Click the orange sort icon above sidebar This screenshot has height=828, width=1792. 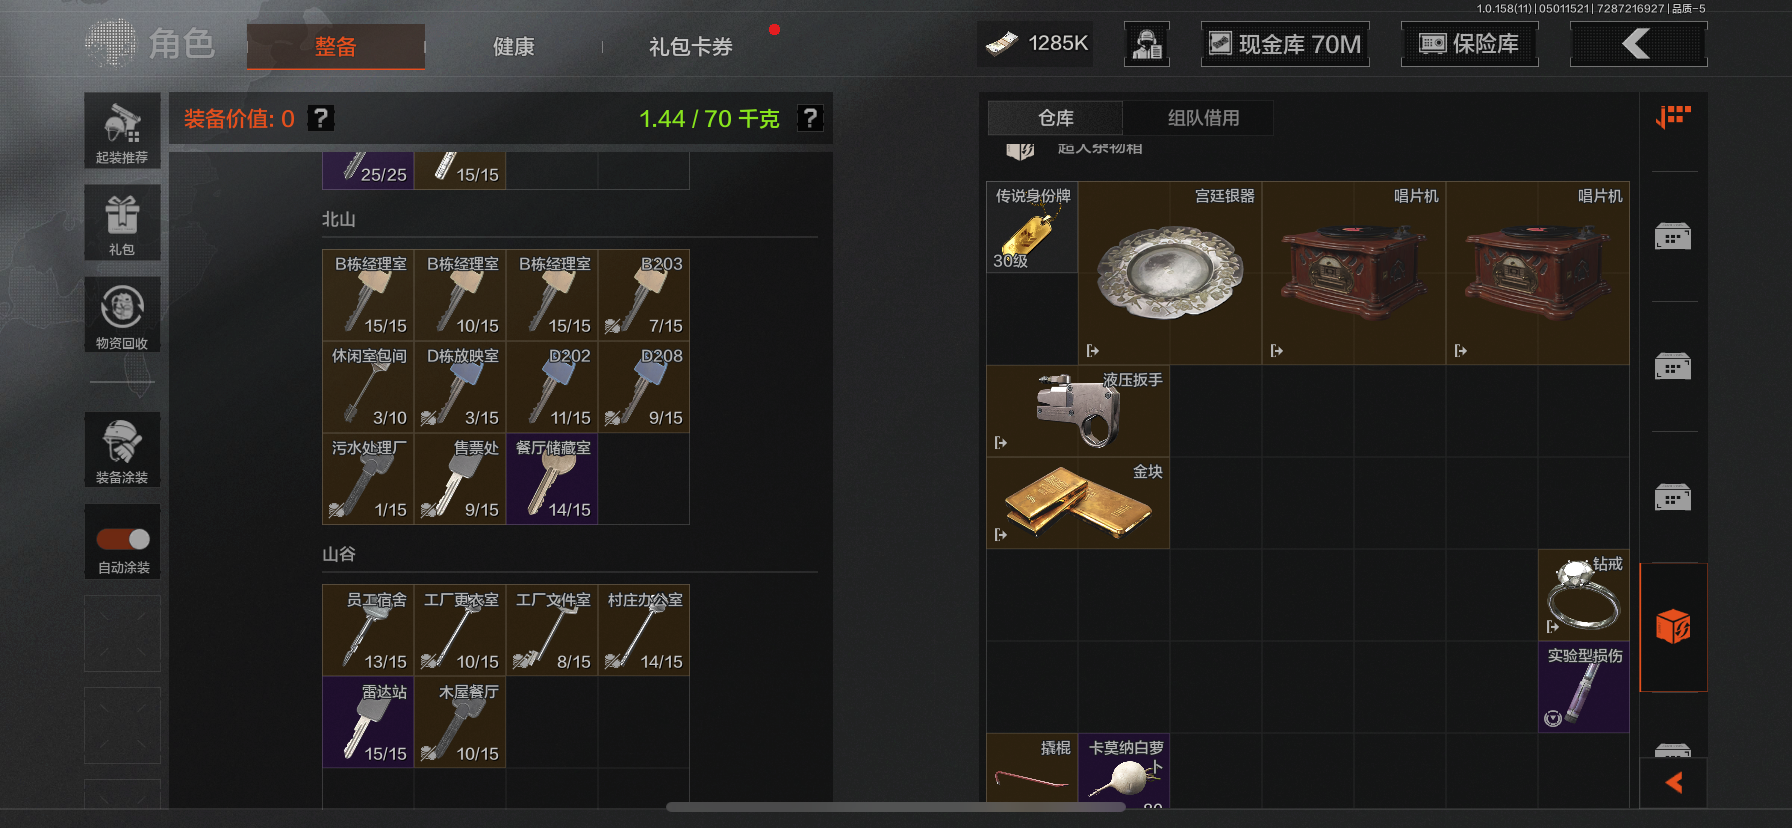pyautogui.click(x=1673, y=118)
